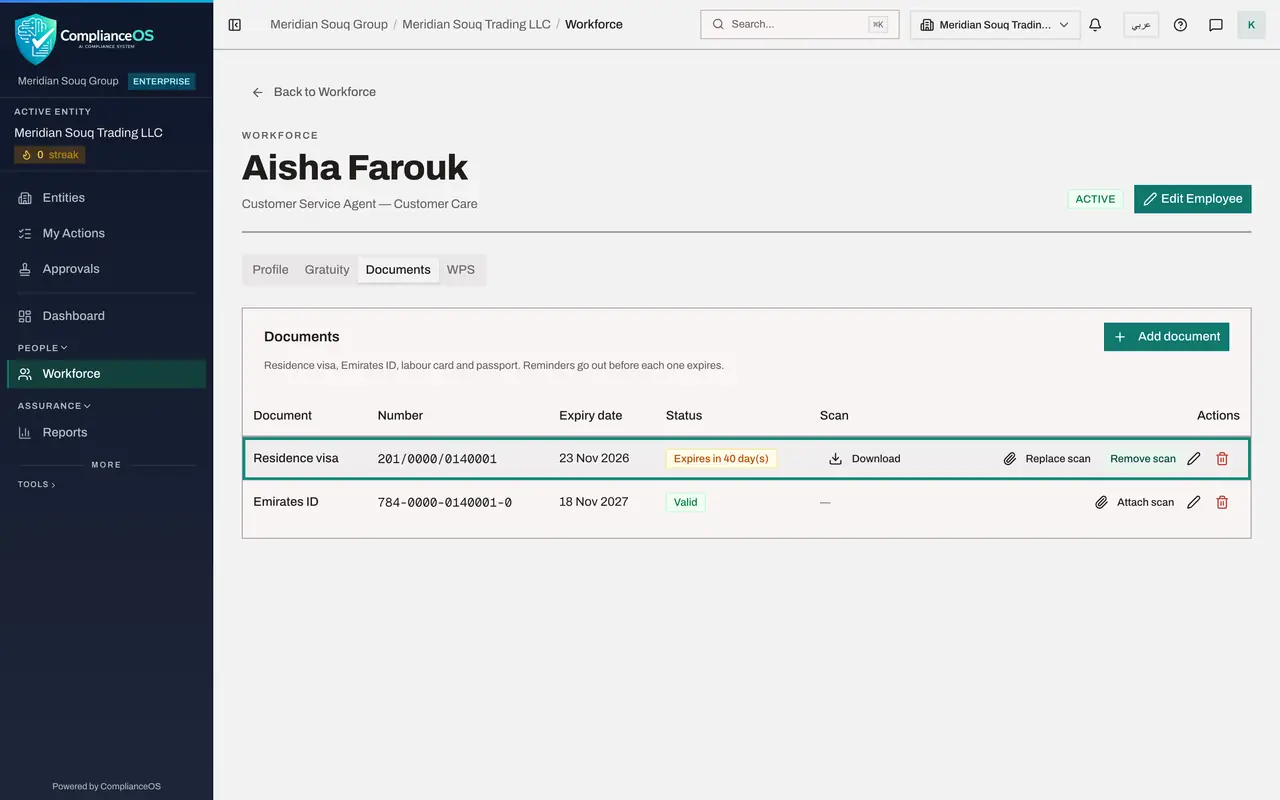Image resolution: width=1280 pixels, height=800 pixels.
Task: Select the Documents tab
Action: click(x=398, y=270)
